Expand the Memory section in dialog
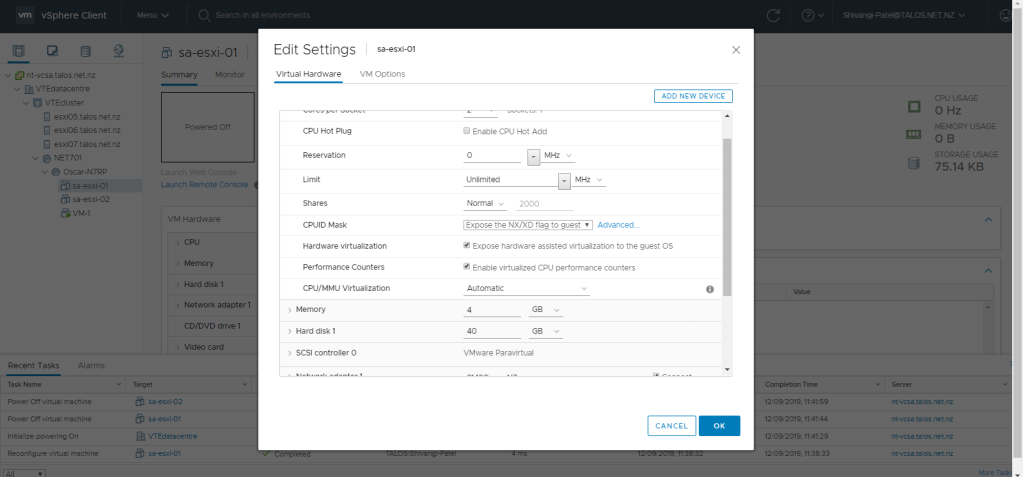The height and width of the screenshot is (477, 1023). pos(289,310)
